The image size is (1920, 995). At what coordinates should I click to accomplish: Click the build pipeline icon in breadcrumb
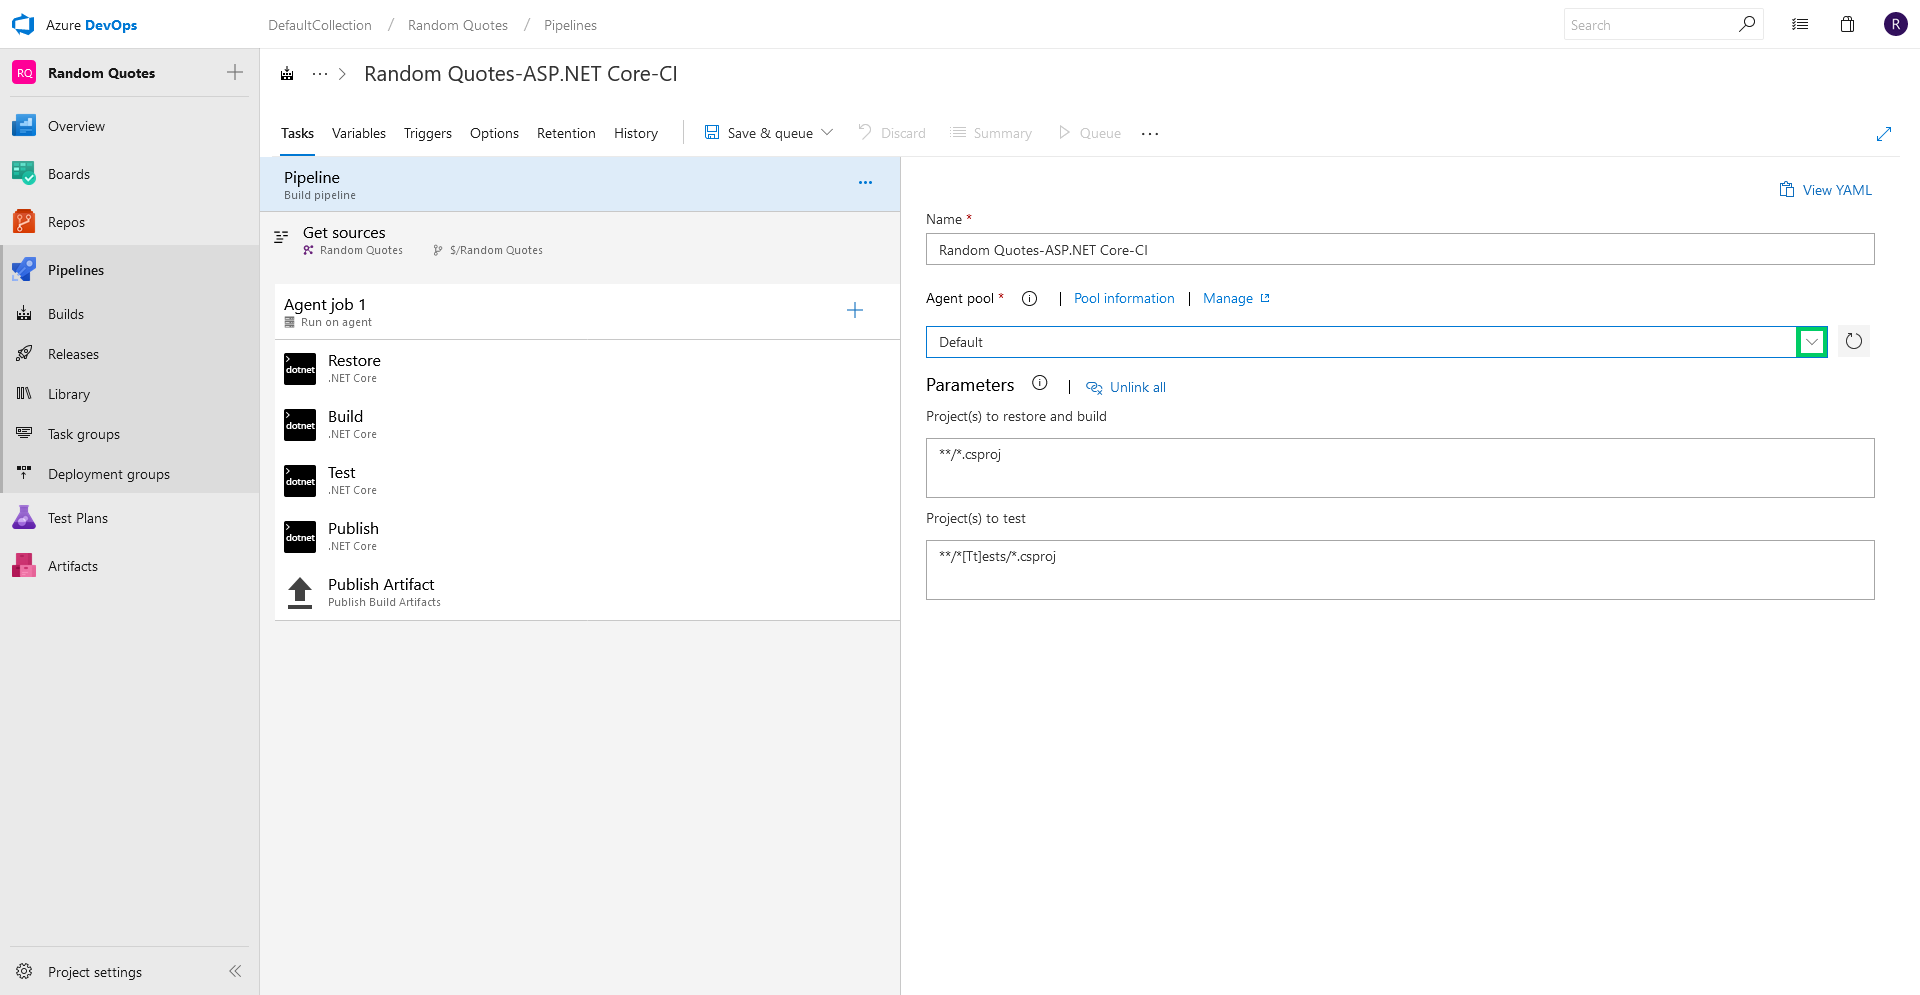click(x=287, y=74)
